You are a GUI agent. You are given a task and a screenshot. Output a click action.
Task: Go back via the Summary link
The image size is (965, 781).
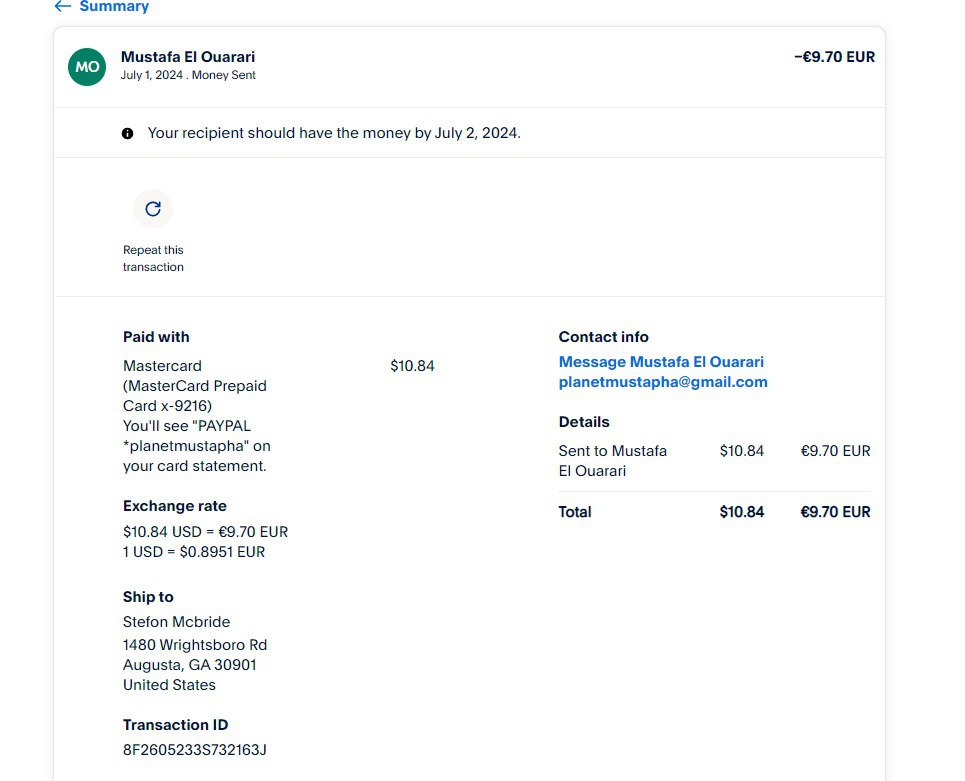click(114, 7)
